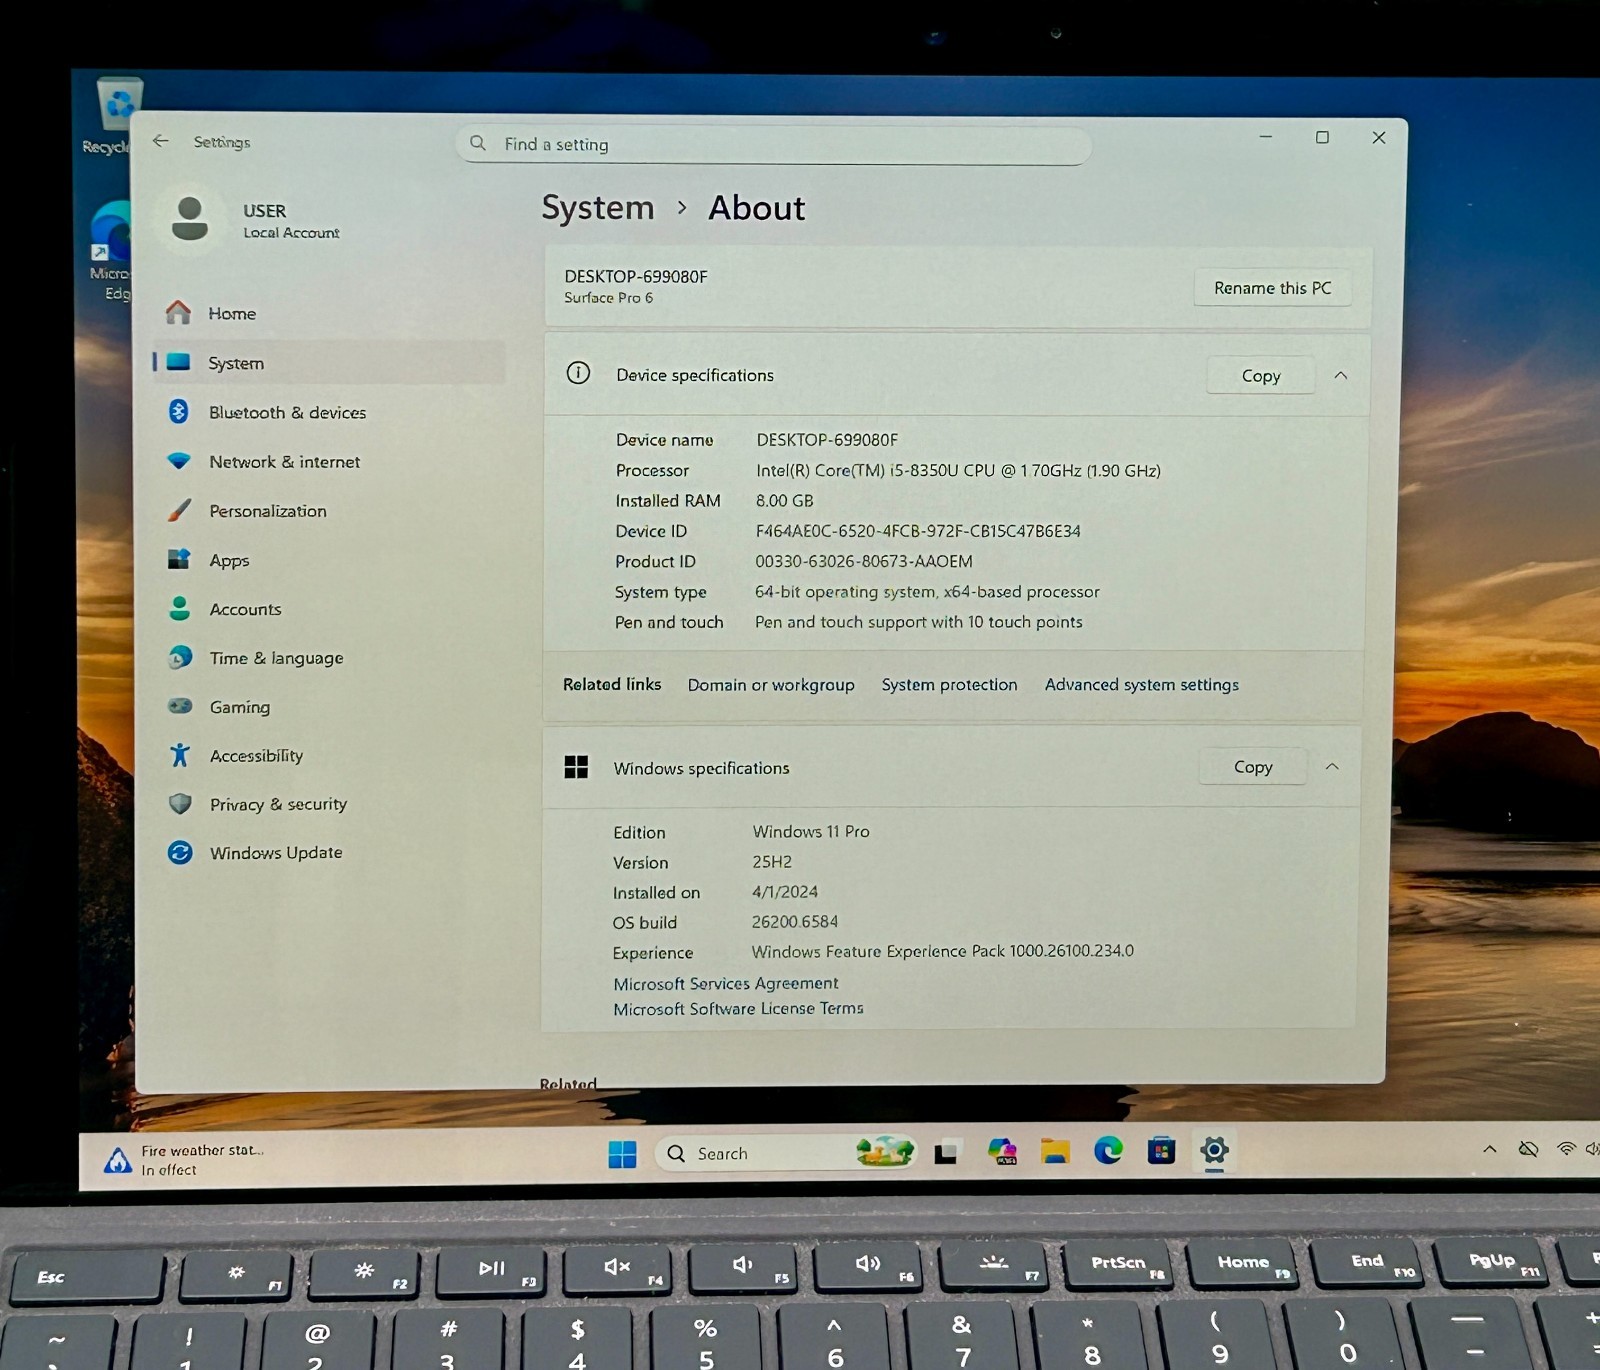Click the Installed RAM value 8.00 GB
This screenshot has width=1600, height=1370.
[785, 501]
